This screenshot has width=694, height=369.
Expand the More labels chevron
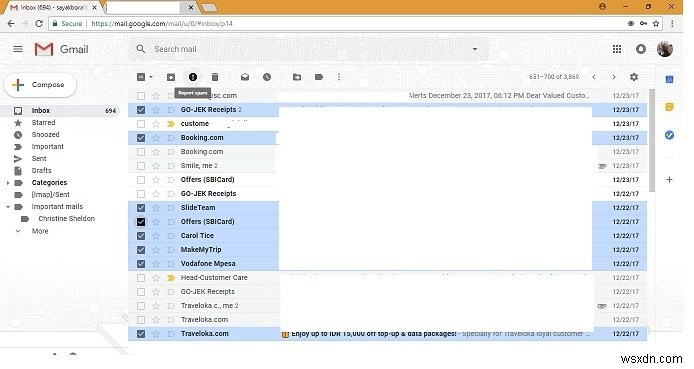(x=18, y=231)
